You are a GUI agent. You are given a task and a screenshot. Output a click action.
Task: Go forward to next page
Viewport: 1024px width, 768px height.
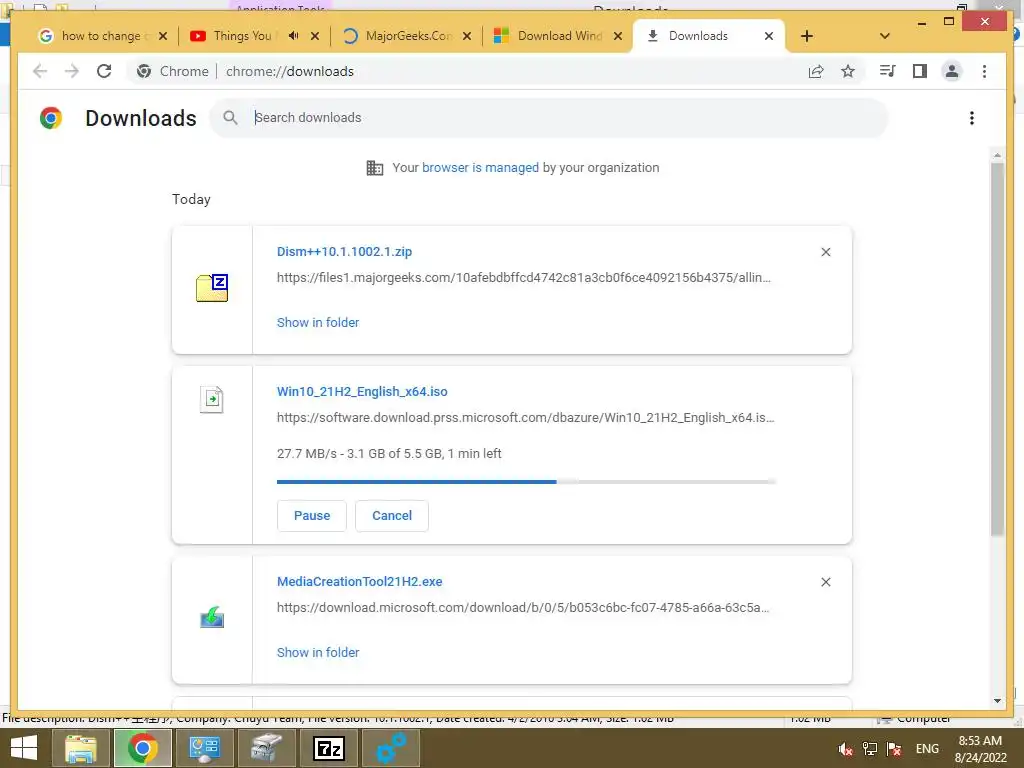(x=72, y=71)
